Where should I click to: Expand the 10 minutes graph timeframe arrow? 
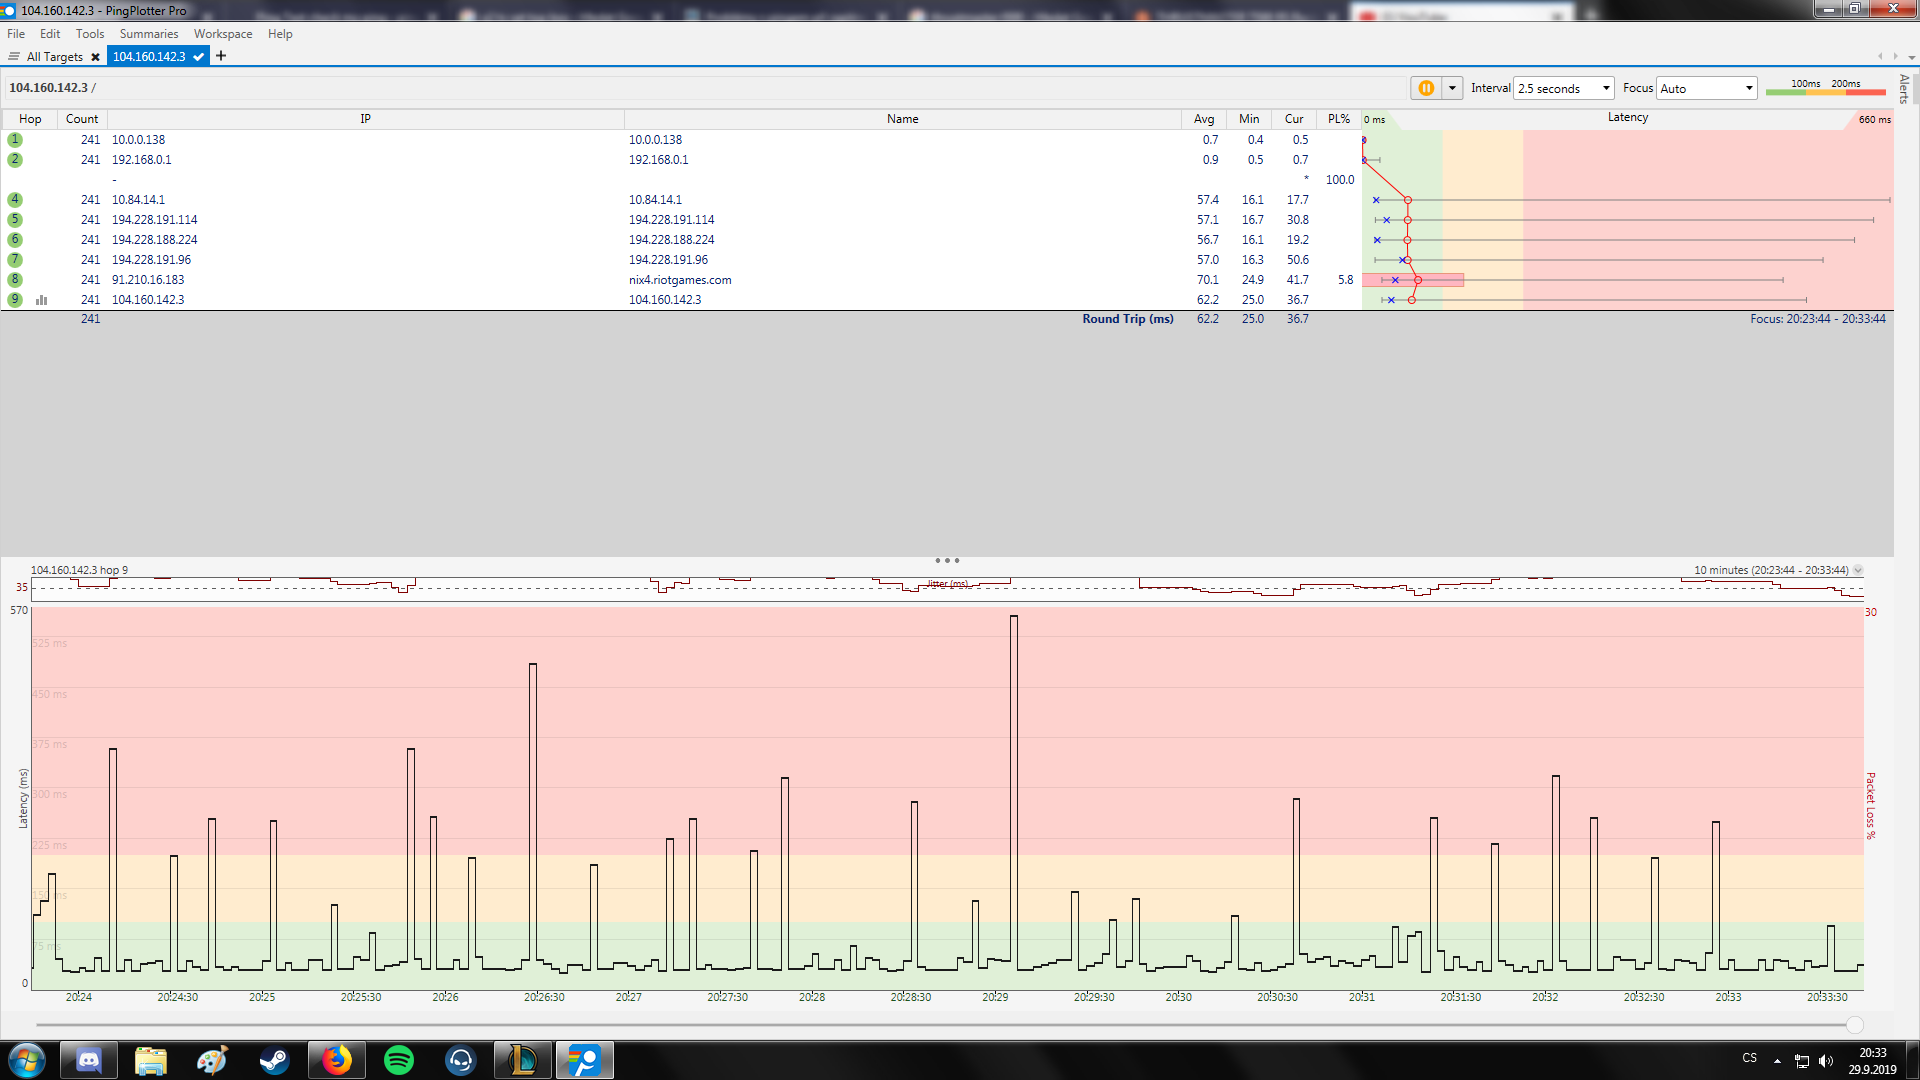coord(1858,570)
